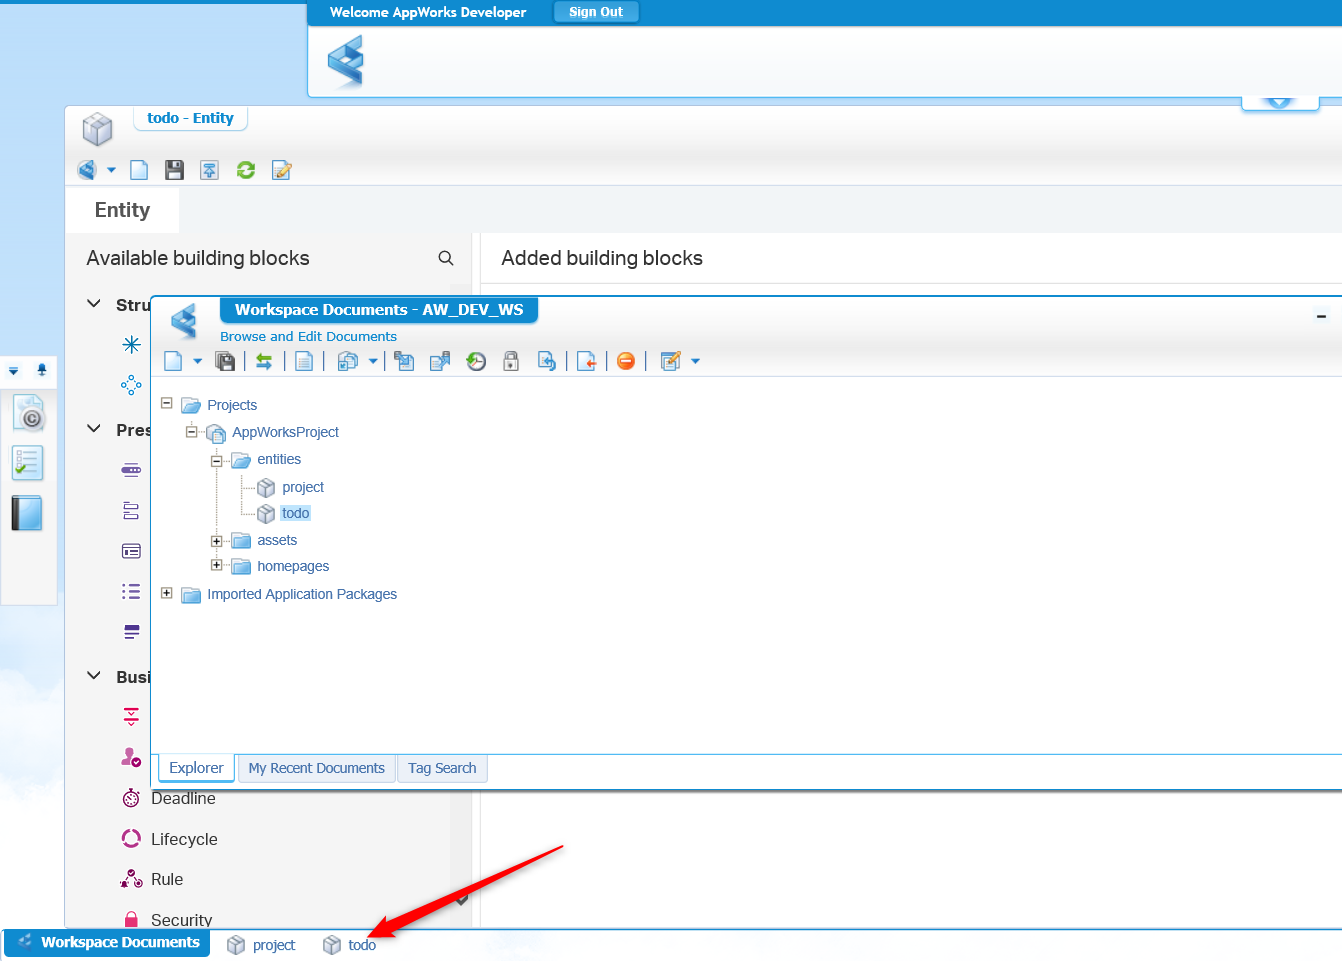This screenshot has height=961, width=1342.
Task: Click the lined document page icon in Workspace toolbar
Action: [304, 361]
